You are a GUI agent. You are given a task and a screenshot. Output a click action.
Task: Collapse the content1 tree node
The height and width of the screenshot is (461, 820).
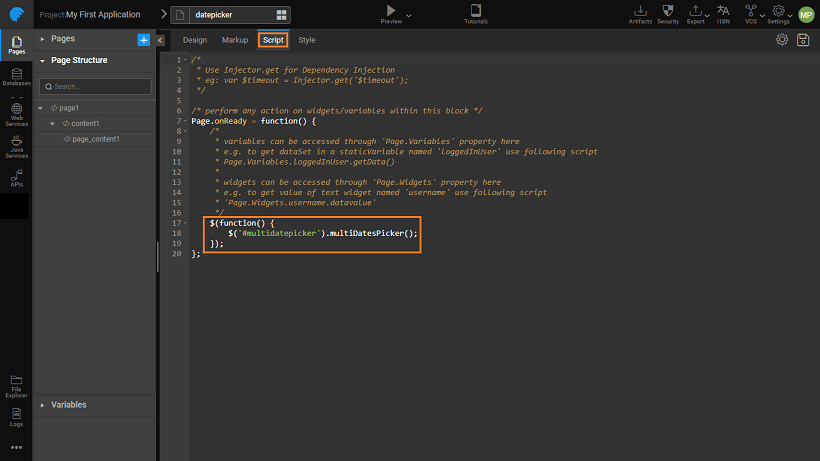click(52, 123)
